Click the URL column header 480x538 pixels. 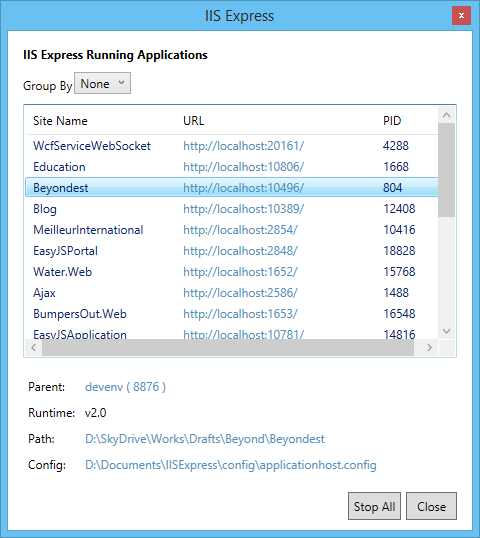194,121
